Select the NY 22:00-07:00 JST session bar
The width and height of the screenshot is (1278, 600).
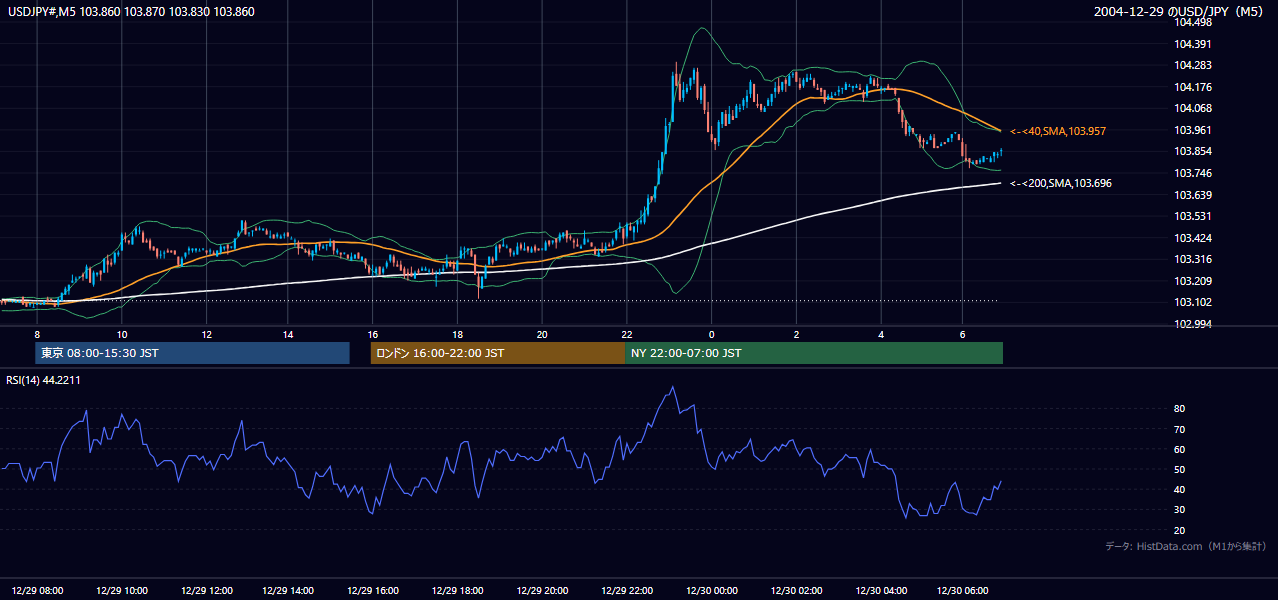tap(814, 353)
